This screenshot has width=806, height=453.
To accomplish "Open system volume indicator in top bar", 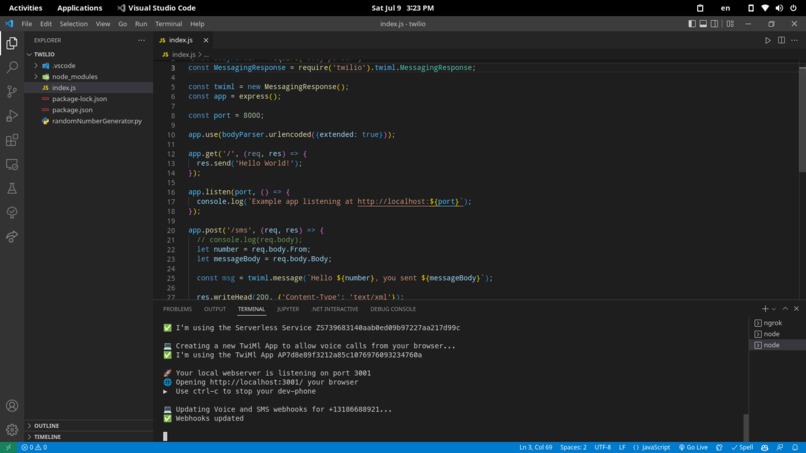I will pyautogui.click(x=779, y=8).
